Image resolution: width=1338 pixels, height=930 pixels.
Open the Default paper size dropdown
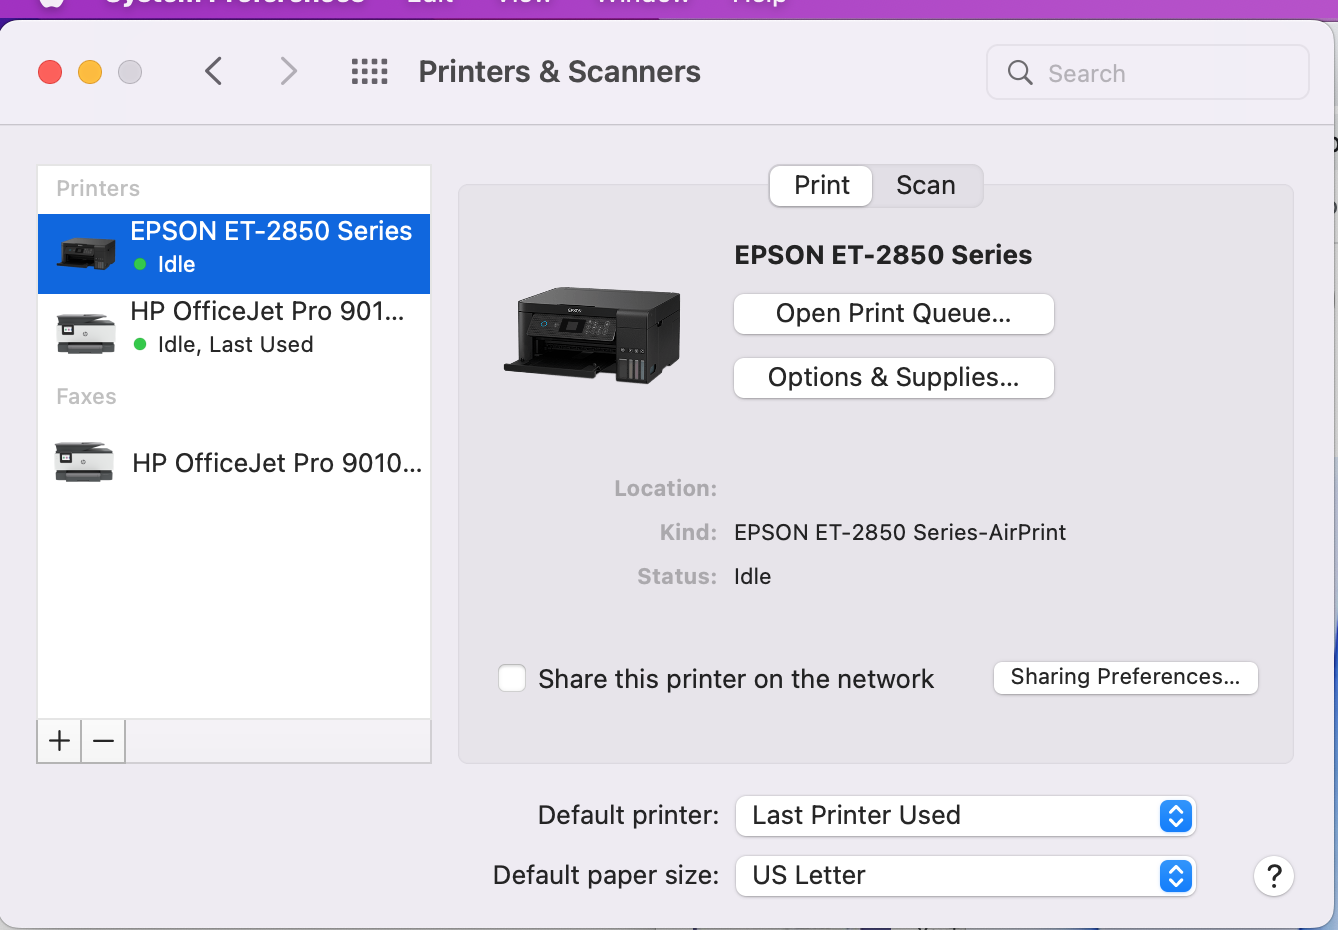[966, 876]
